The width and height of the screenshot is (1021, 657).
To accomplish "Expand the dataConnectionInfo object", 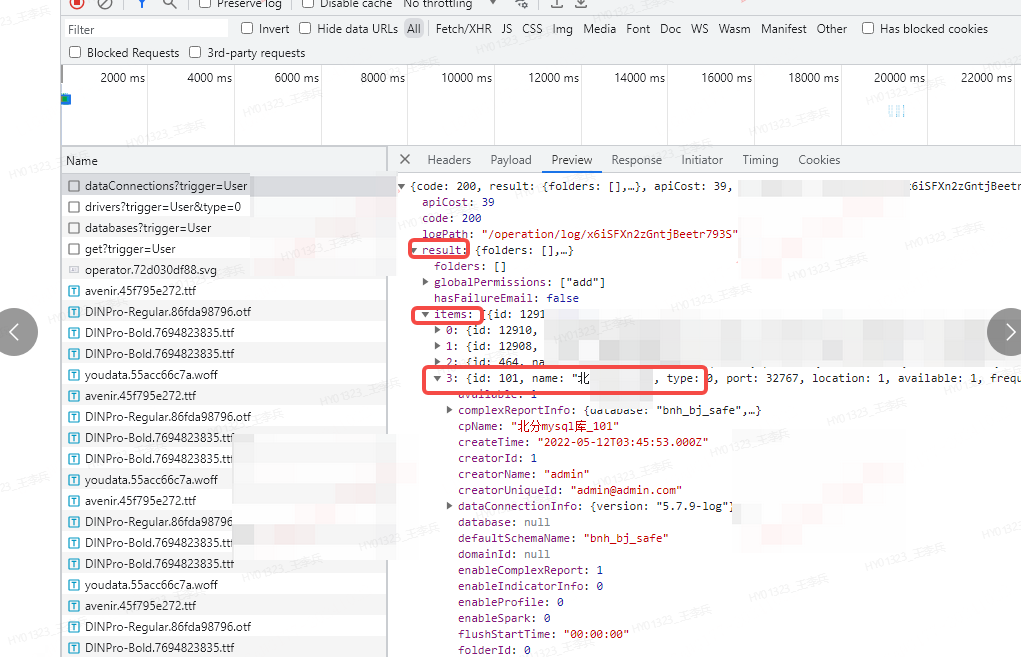I will [x=449, y=506].
